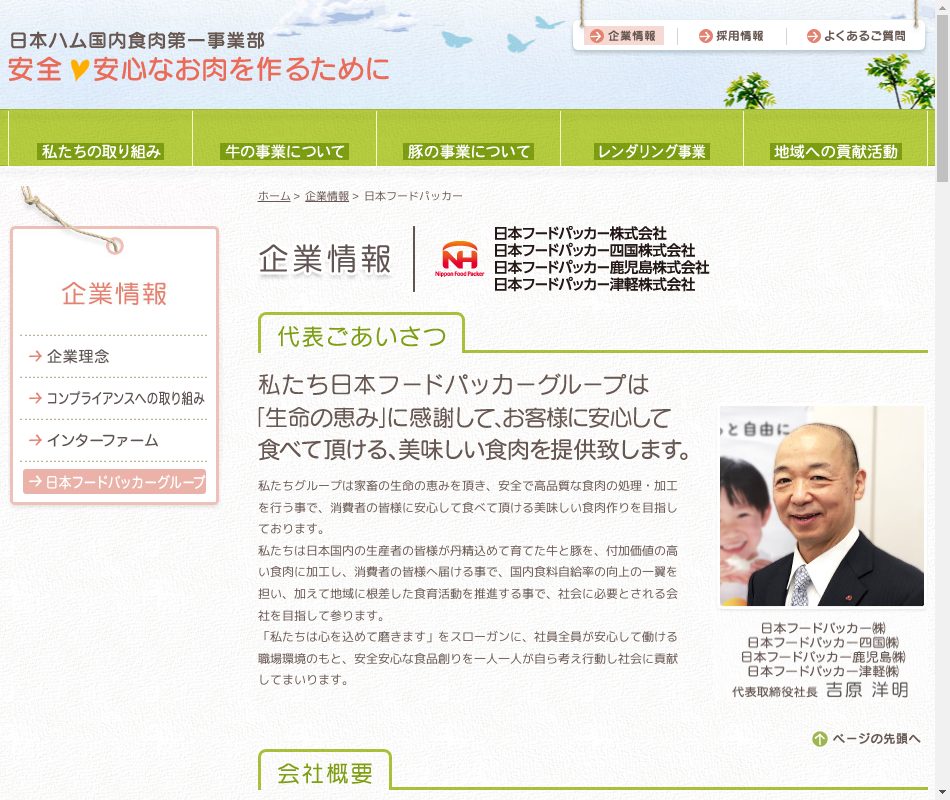Click the arrow icon beside 採用情報
Screen dimensions: 950x800
(x=705, y=36)
